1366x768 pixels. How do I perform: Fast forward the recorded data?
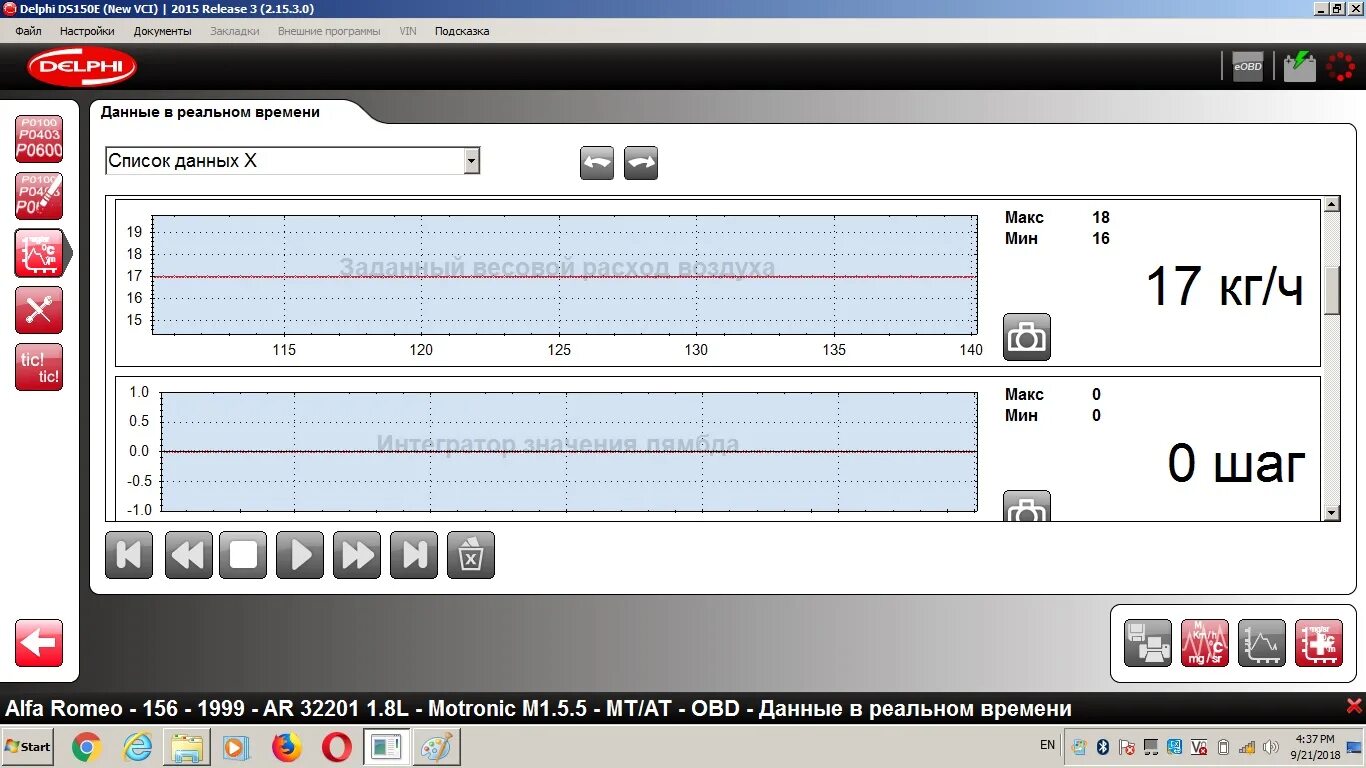357,555
